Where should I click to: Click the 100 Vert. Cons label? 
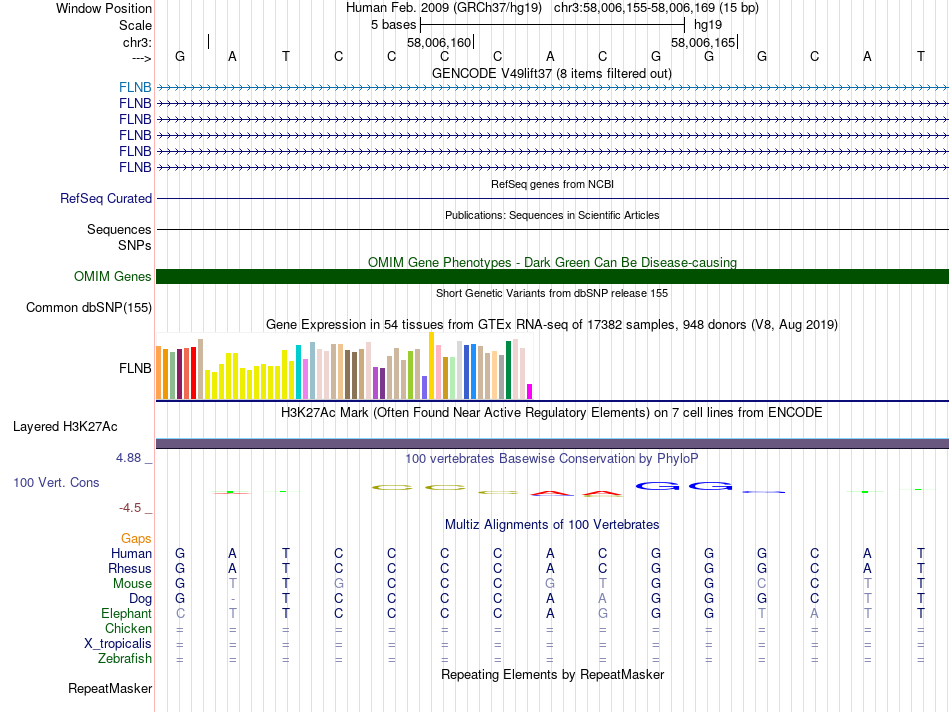(x=56, y=482)
